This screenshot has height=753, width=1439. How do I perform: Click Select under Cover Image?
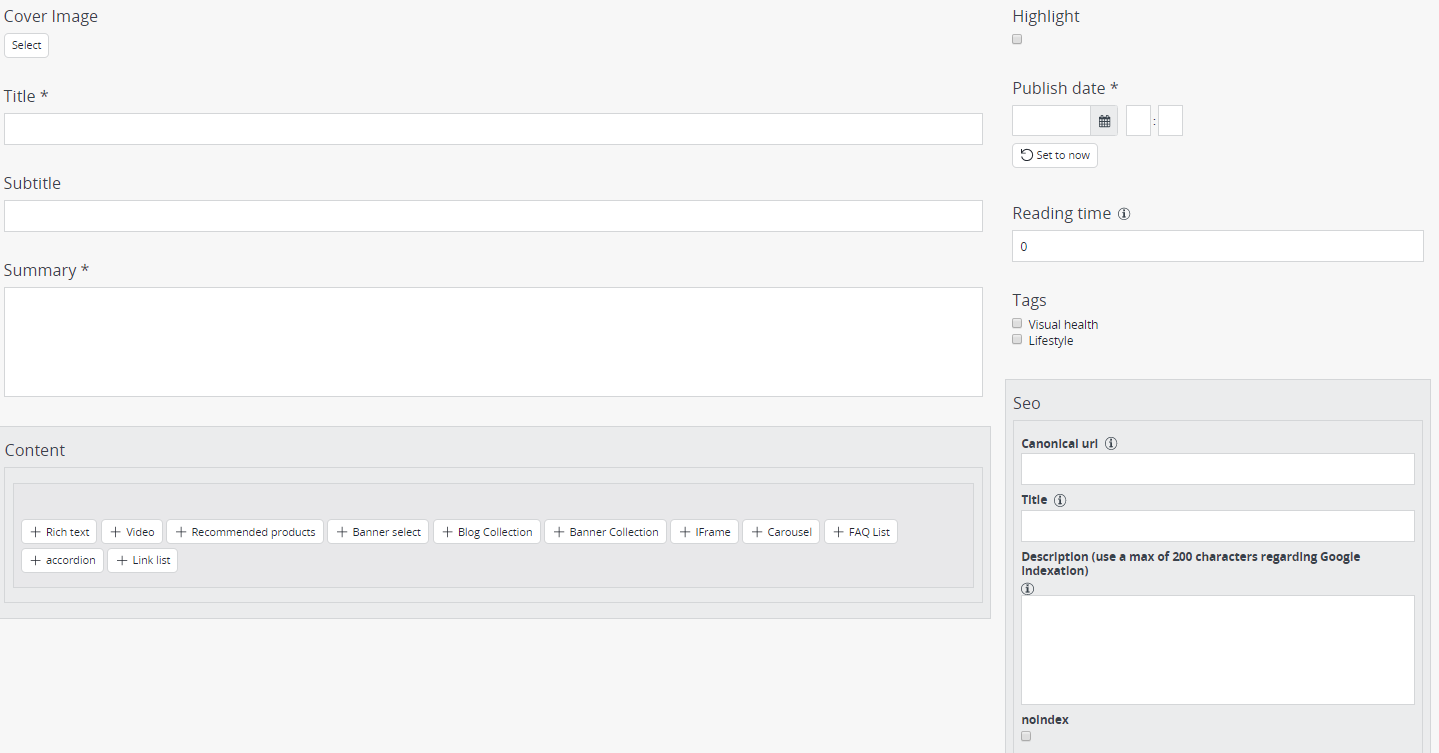click(26, 45)
